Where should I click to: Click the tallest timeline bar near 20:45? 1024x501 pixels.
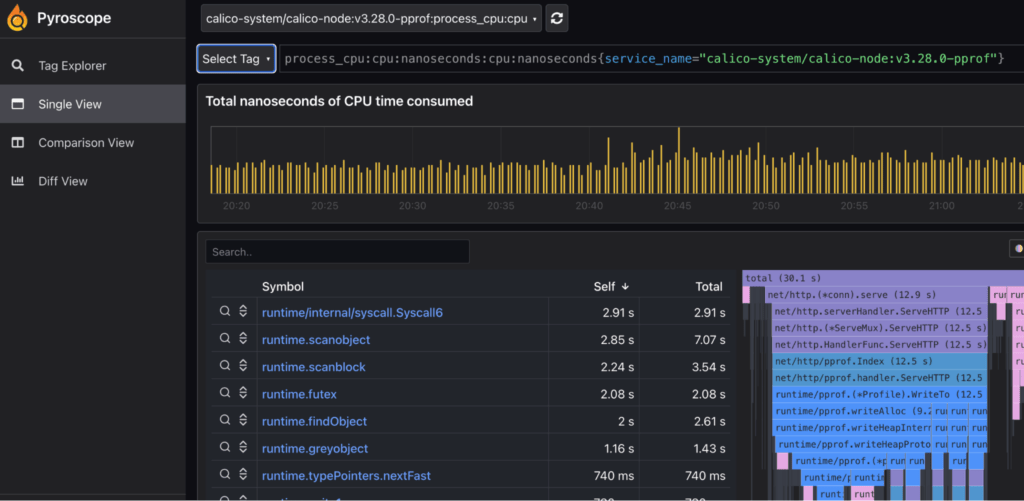pos(679,160)
